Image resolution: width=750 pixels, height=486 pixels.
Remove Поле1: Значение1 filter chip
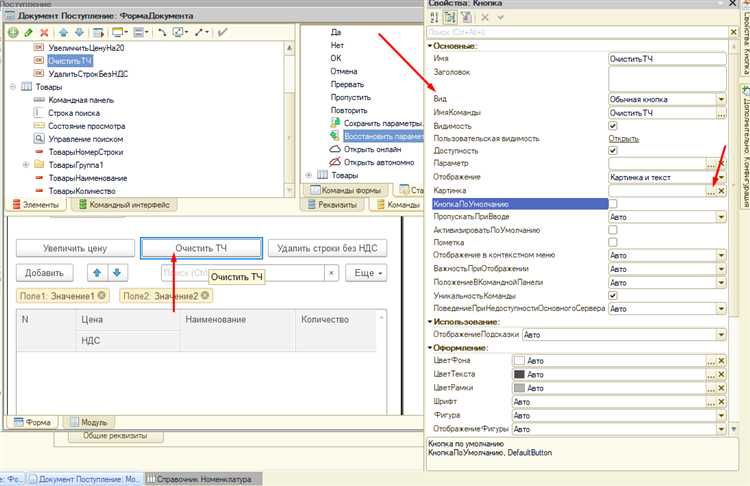click(x=101, y=296)
